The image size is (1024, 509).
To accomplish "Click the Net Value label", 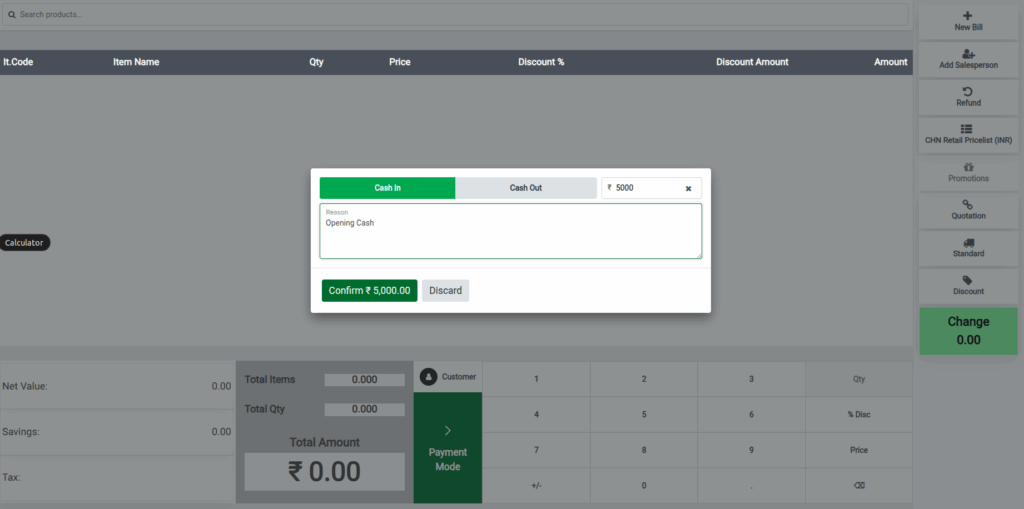I will (25, 386).
